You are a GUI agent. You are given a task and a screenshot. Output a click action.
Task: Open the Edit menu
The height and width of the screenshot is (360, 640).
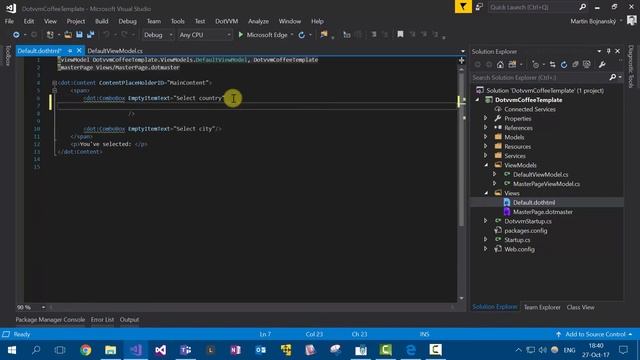coord(29,21)
